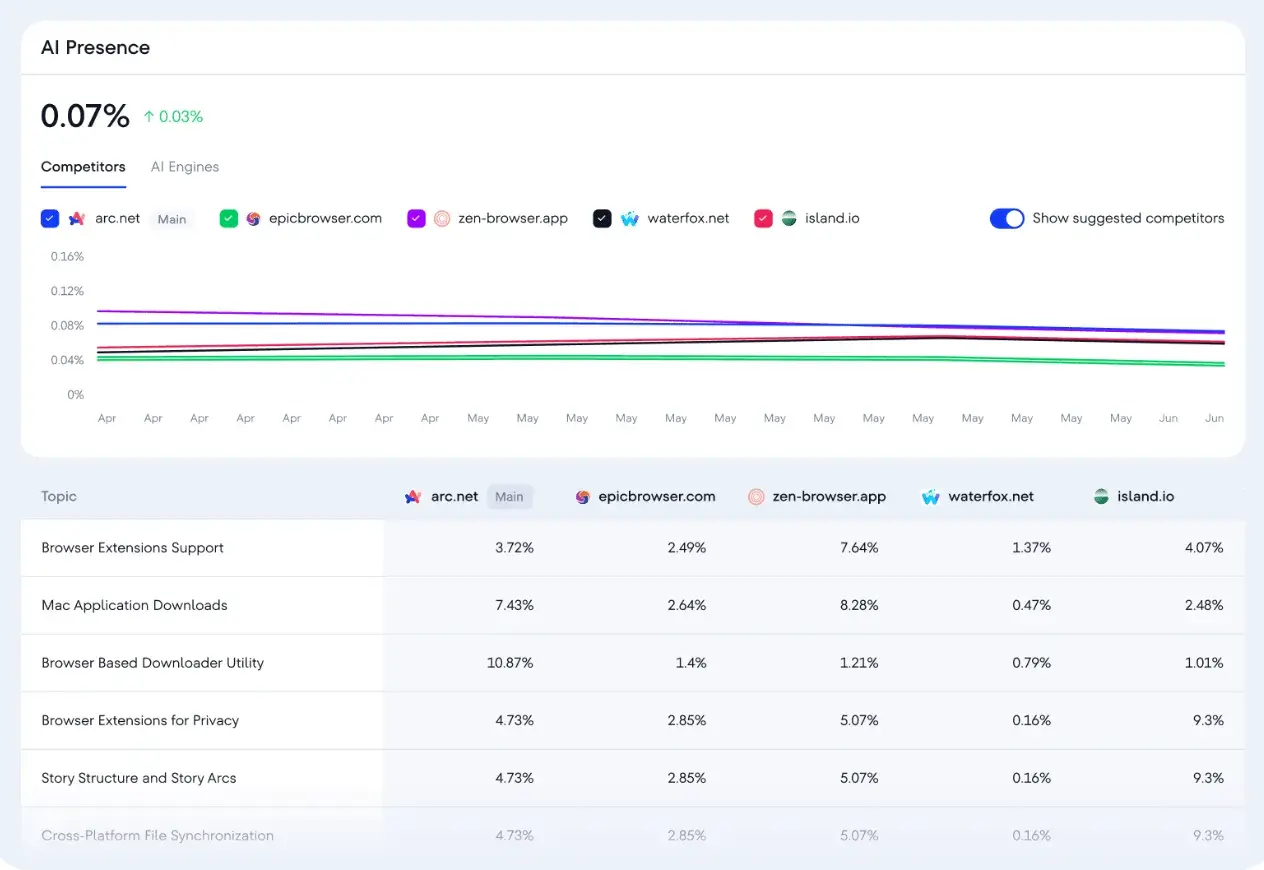Click the epicbrowser.com column header label

pos(657,496)
